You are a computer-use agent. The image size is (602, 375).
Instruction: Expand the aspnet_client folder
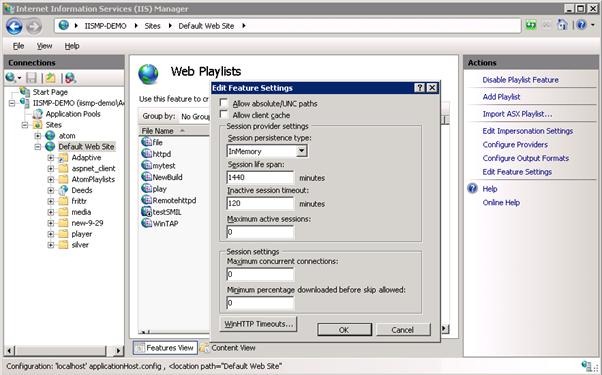(x=51, y=169)
